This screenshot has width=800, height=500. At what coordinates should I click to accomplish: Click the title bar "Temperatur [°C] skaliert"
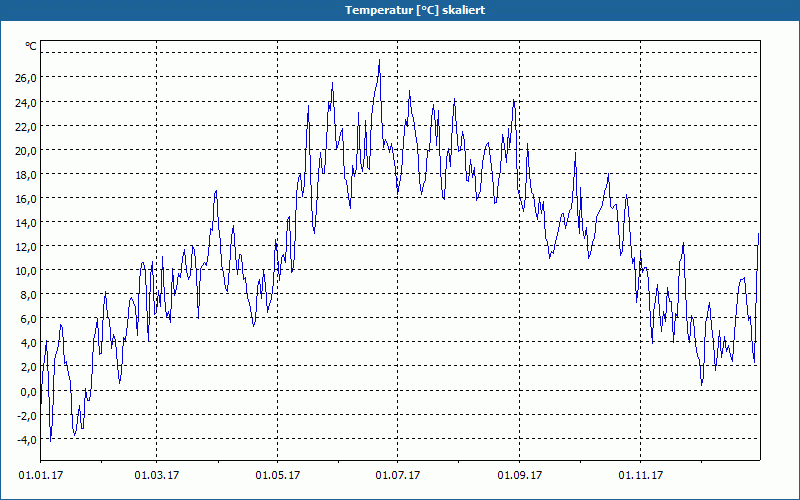click(400, 10)
